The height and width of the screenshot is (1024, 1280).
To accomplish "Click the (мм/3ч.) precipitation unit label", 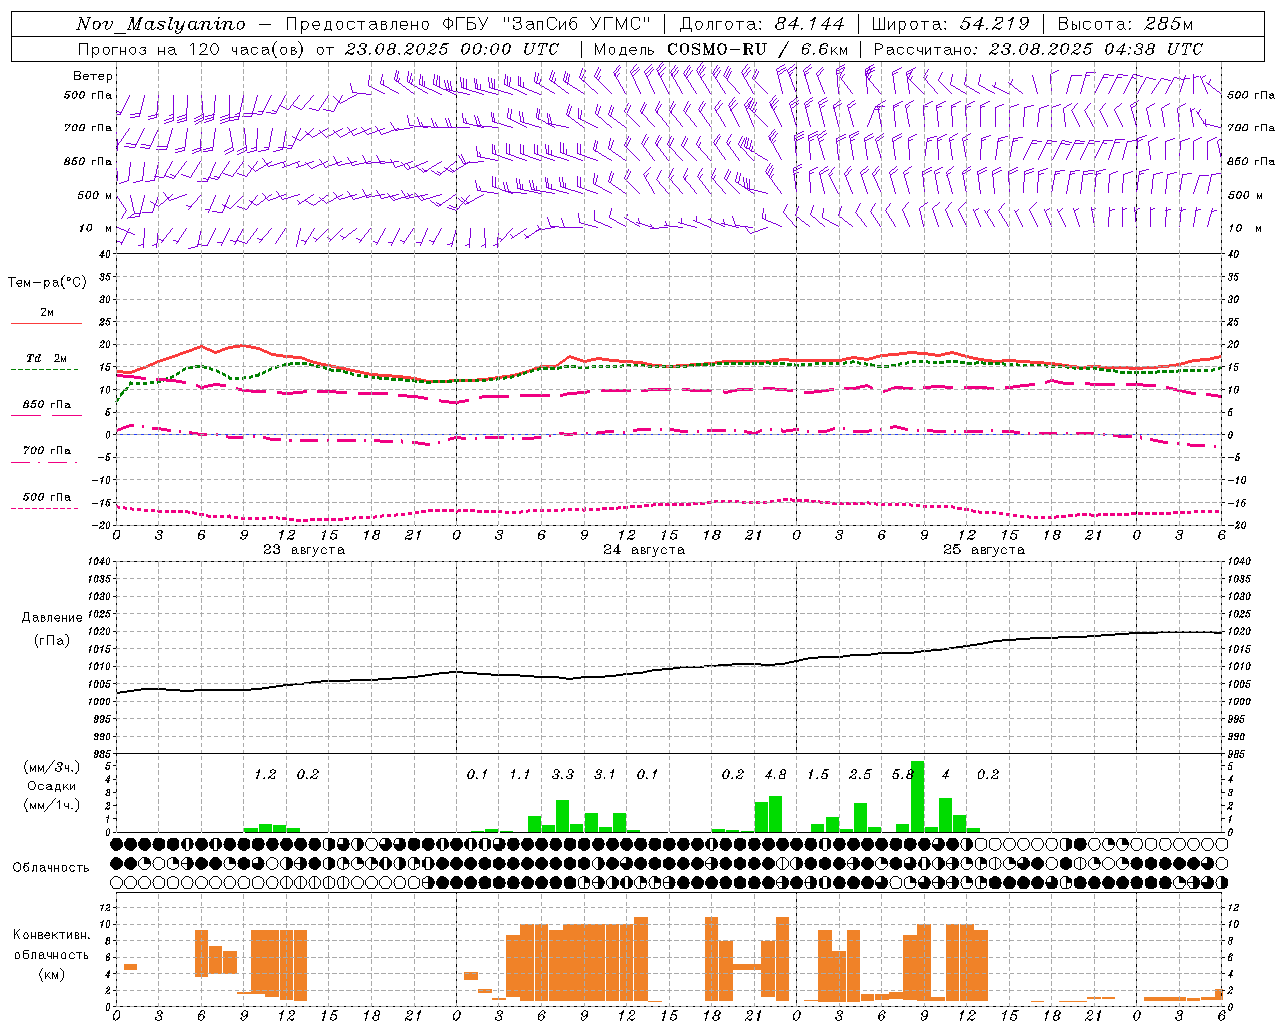I will [x=52, y=767].
